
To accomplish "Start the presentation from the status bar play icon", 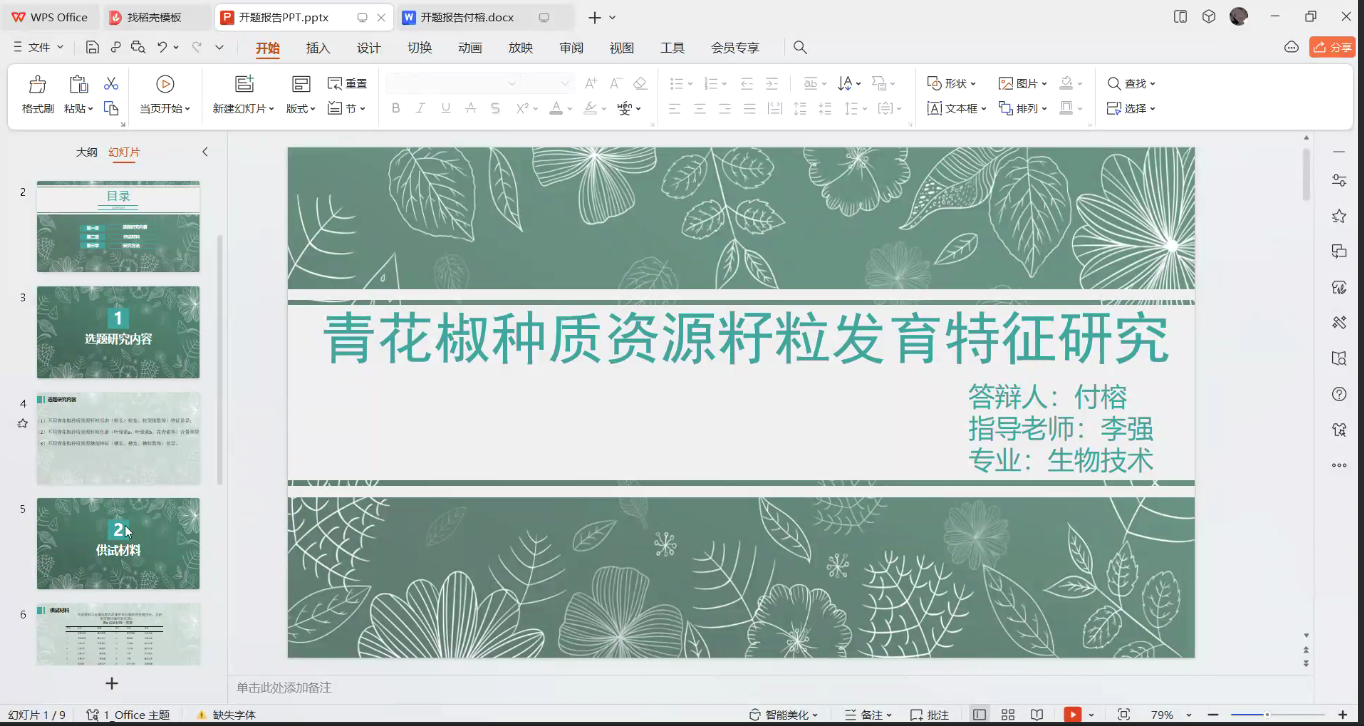I will coord(1074,715).
